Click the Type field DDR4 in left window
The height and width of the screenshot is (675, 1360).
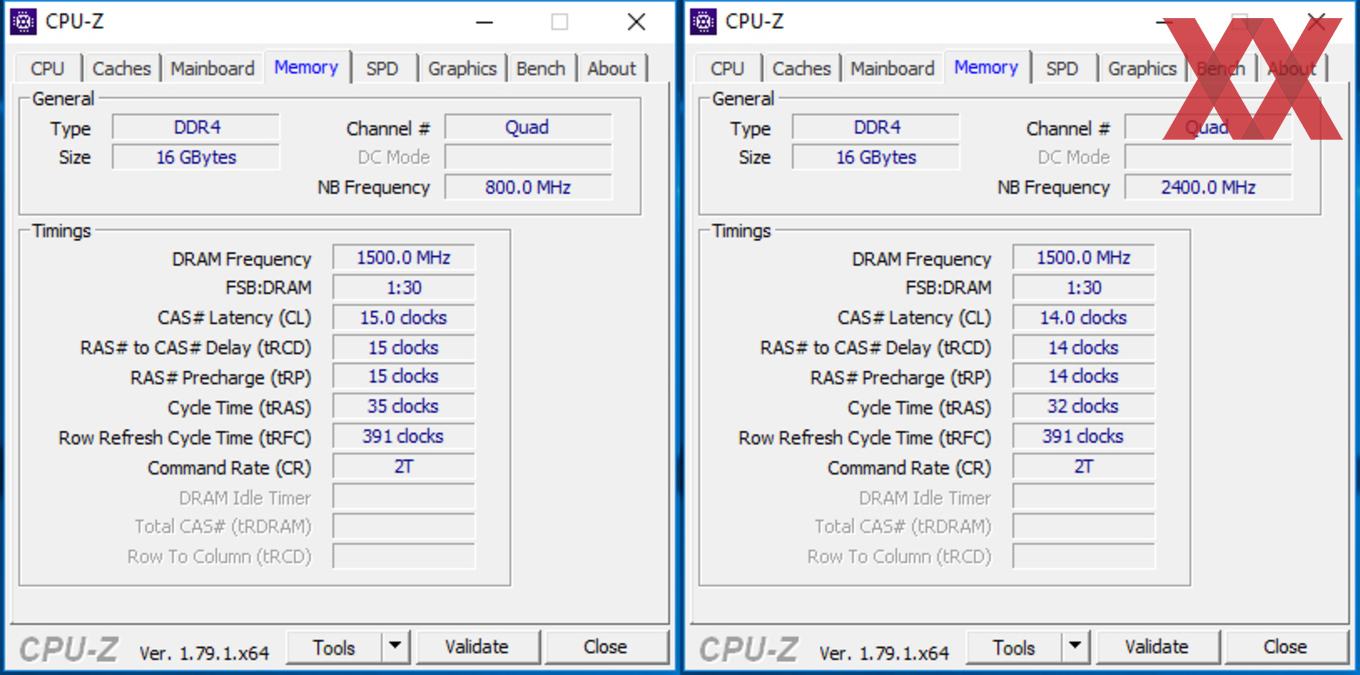click(196, 127)
